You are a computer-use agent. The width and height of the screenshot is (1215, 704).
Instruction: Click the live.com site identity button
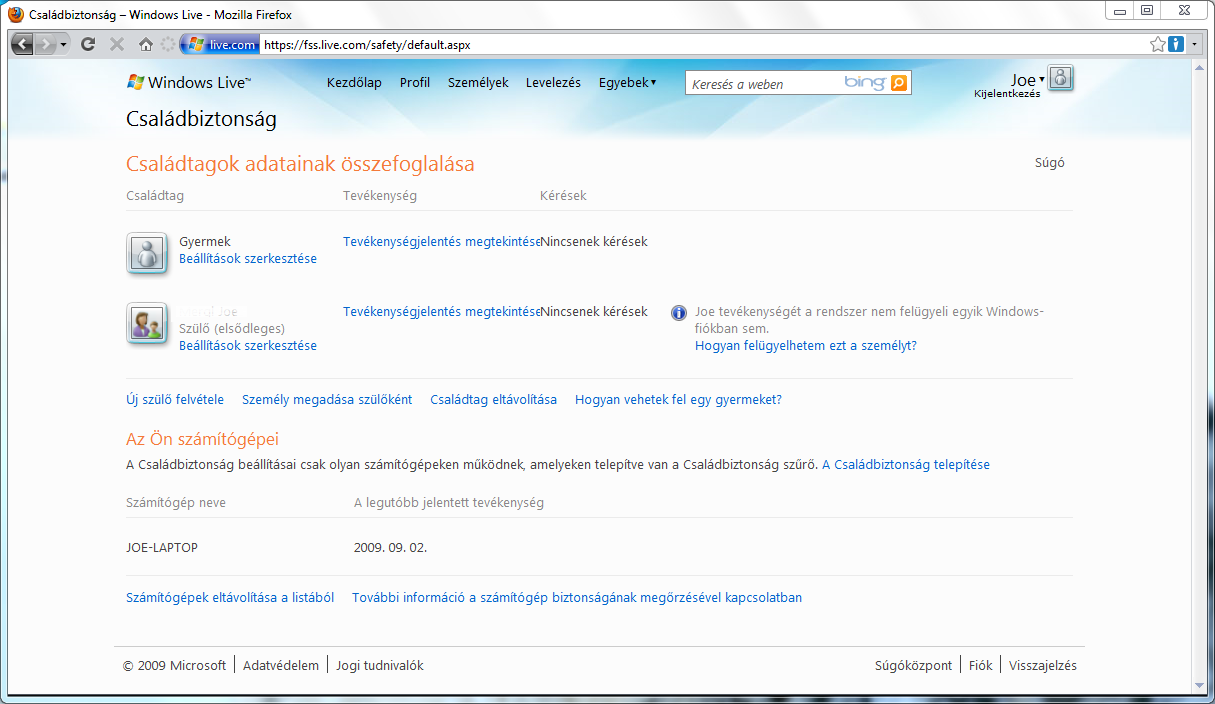pos(220,45)
